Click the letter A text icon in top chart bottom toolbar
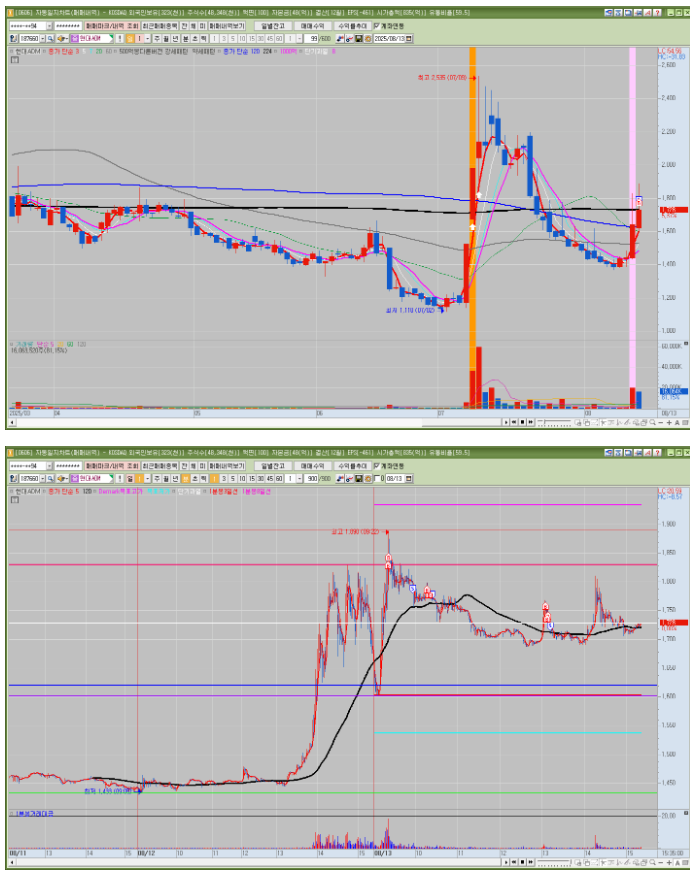Screen dimensions: 690x878 (x=677, y=422)
